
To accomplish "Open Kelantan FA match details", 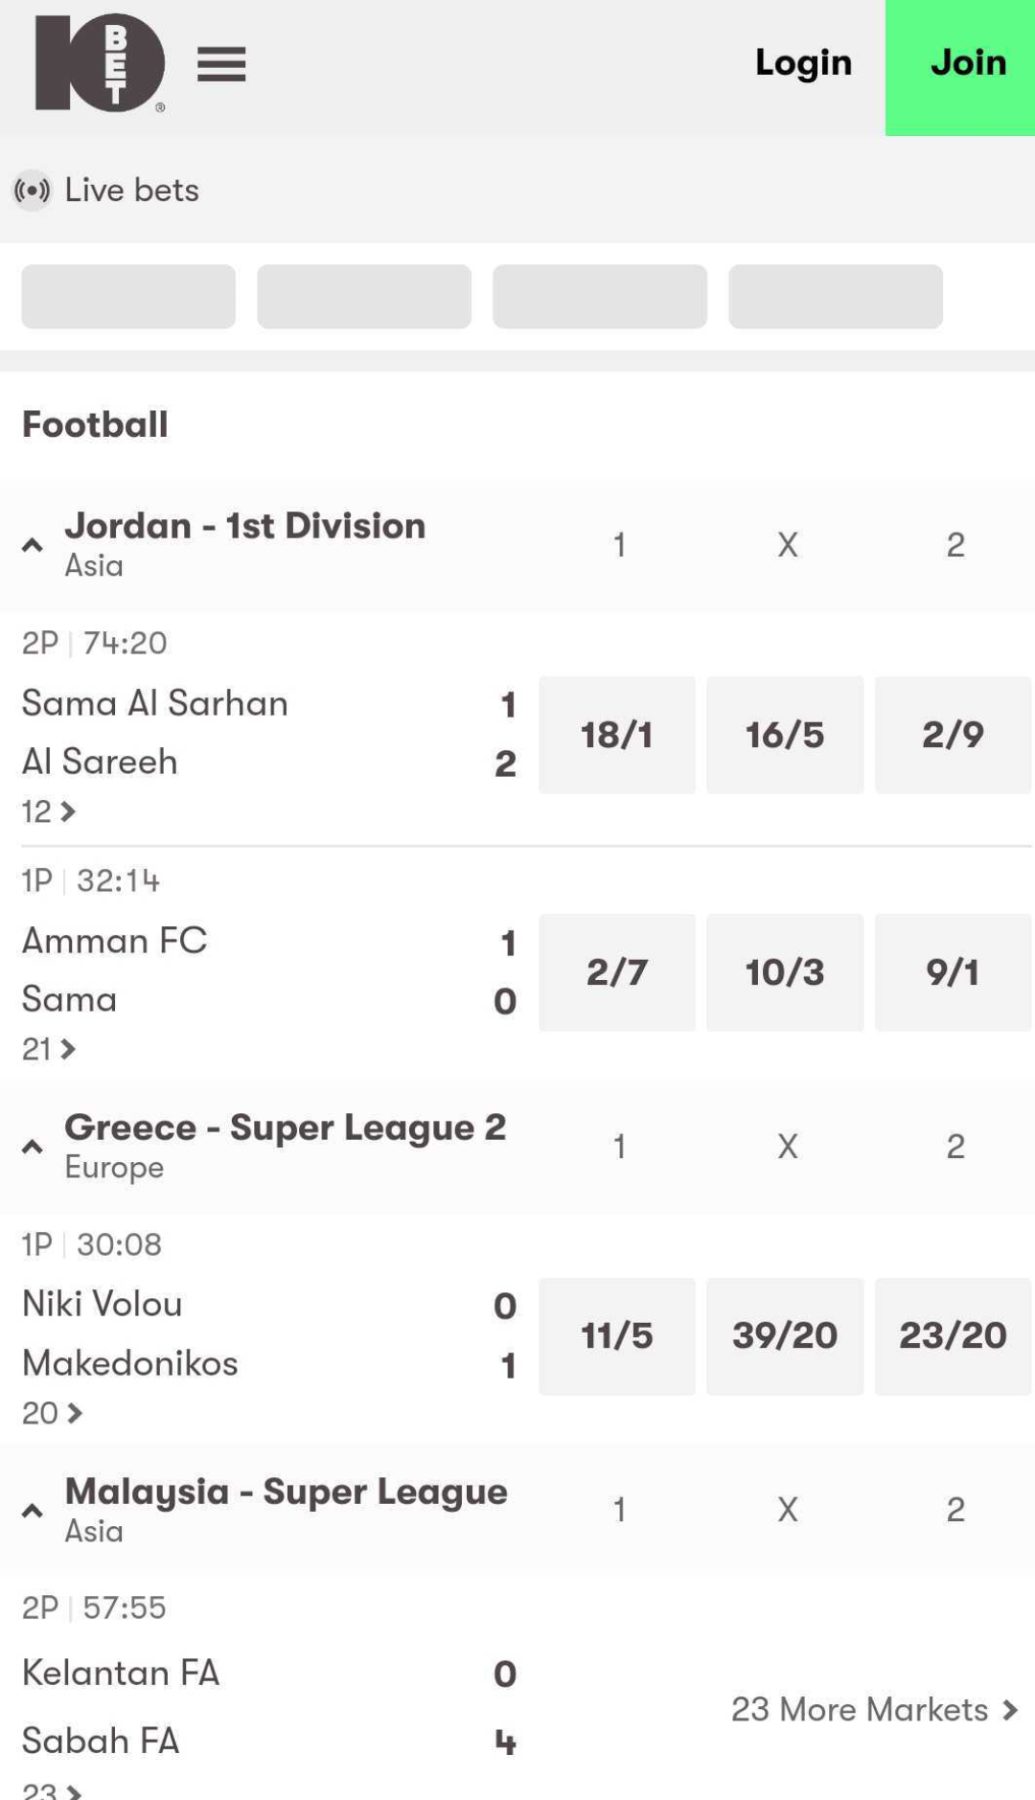I will pyautogui.click(x=121, y=1673).
